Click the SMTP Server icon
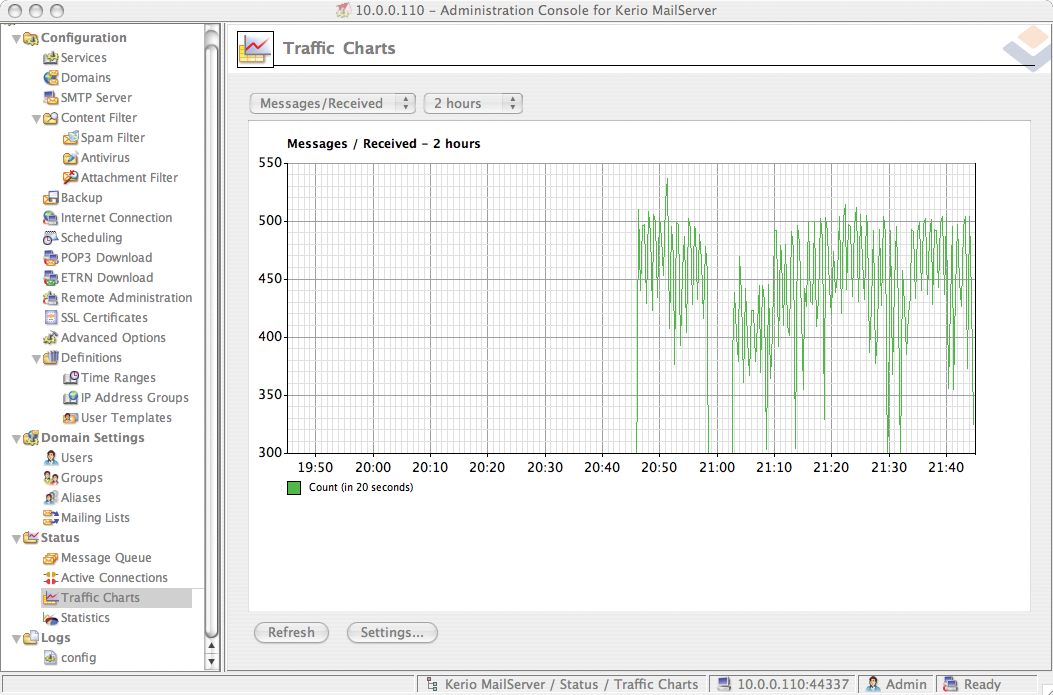 [x=50, y=98]
